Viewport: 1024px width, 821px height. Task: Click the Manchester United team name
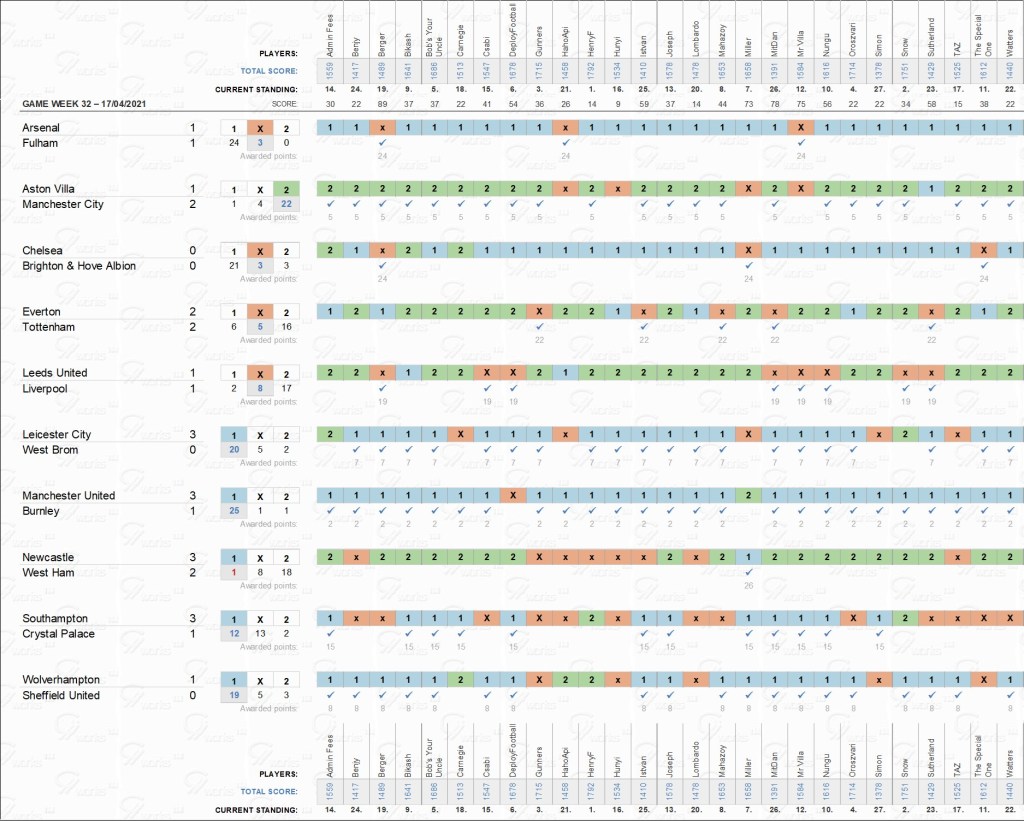click(68, 495)
